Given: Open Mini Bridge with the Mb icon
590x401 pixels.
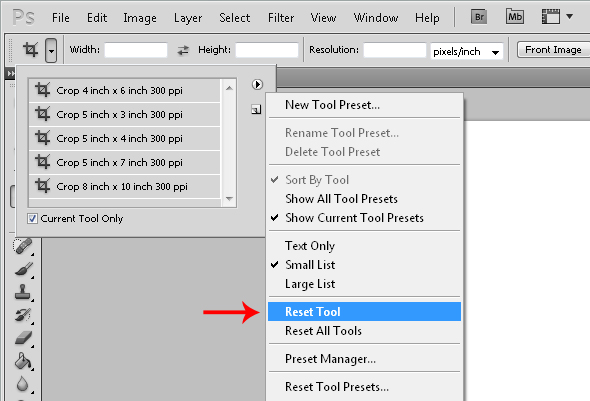Looking at the screenshot, I should pos(515,17).
